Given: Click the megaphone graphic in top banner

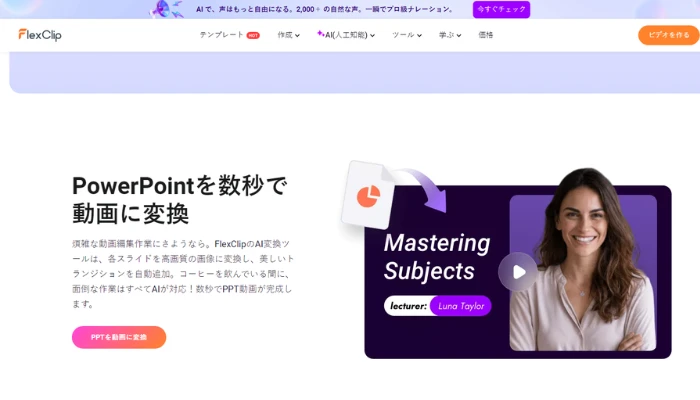Looking at the screenshot, I should (165, 9).
